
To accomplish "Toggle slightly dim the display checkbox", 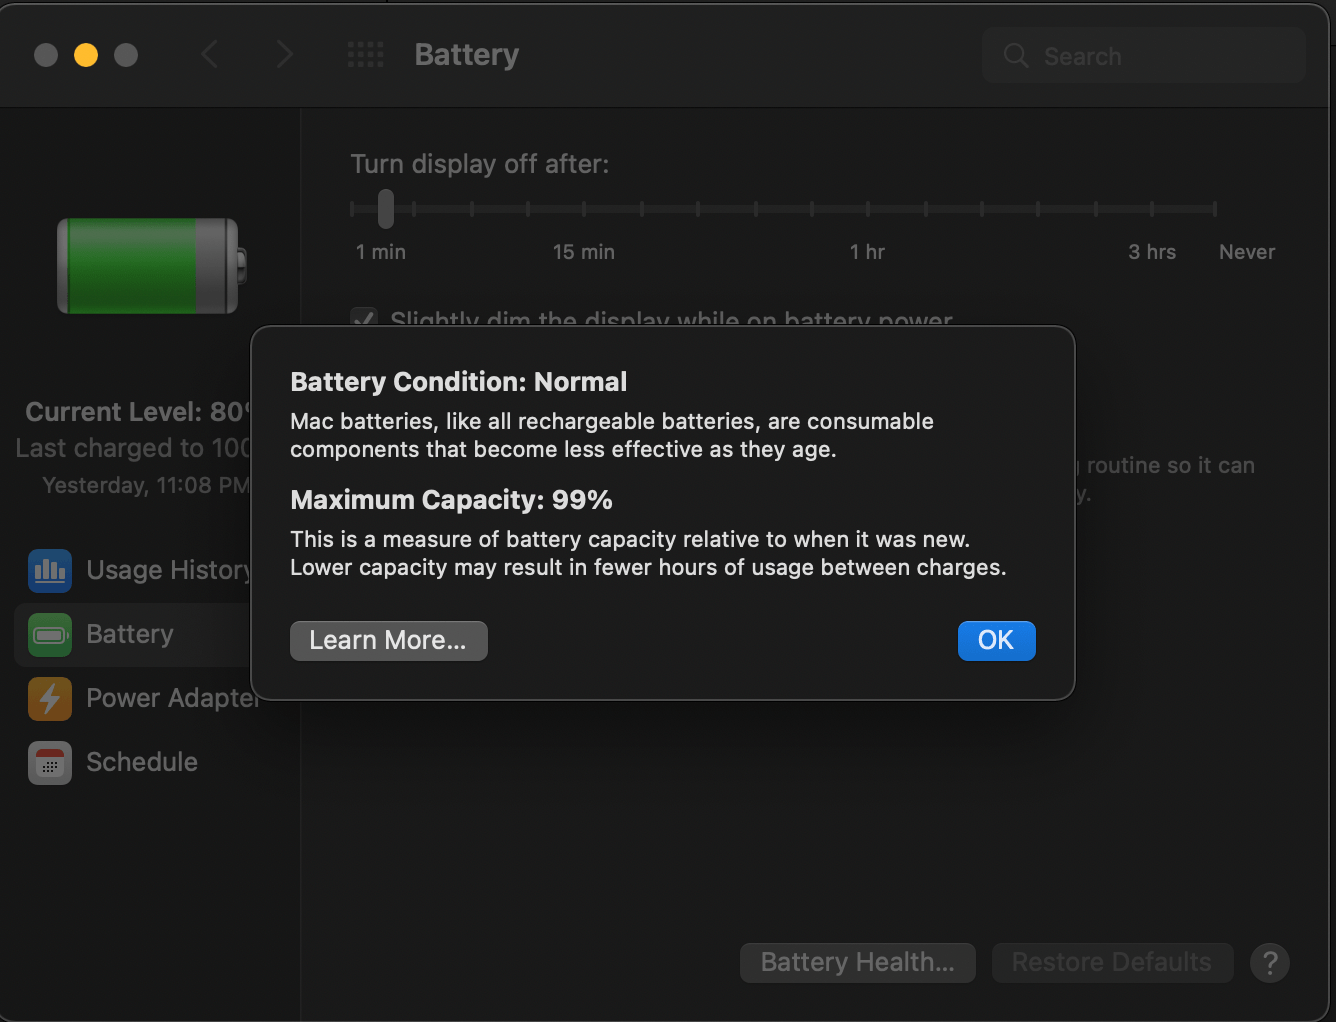I will click(x=364, y=319).
